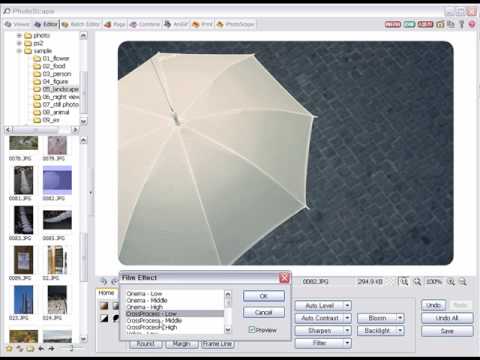
Task: Click the folder tree scroll-right arrow
Action: pos(76,129)
